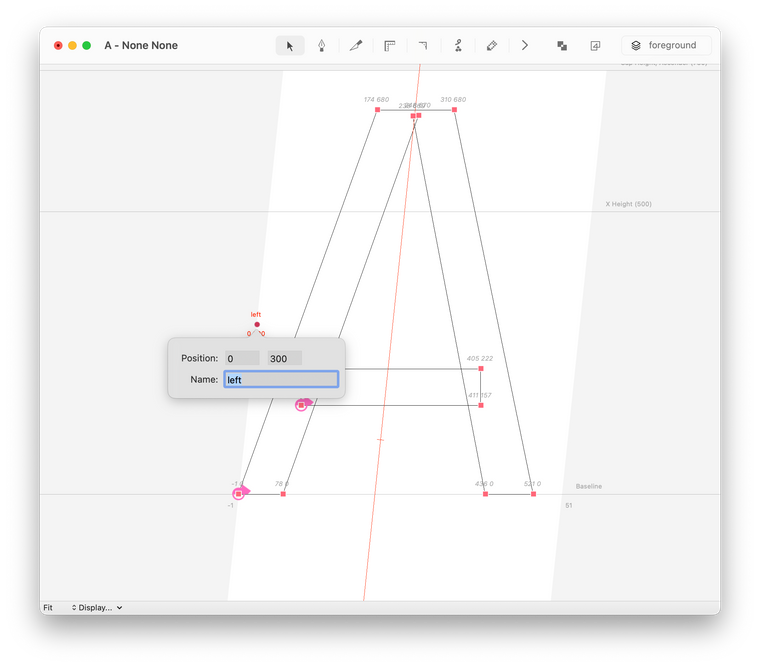Open the foreground layer selector
This screenshot has height=667, width=760.
pos(666,46)
